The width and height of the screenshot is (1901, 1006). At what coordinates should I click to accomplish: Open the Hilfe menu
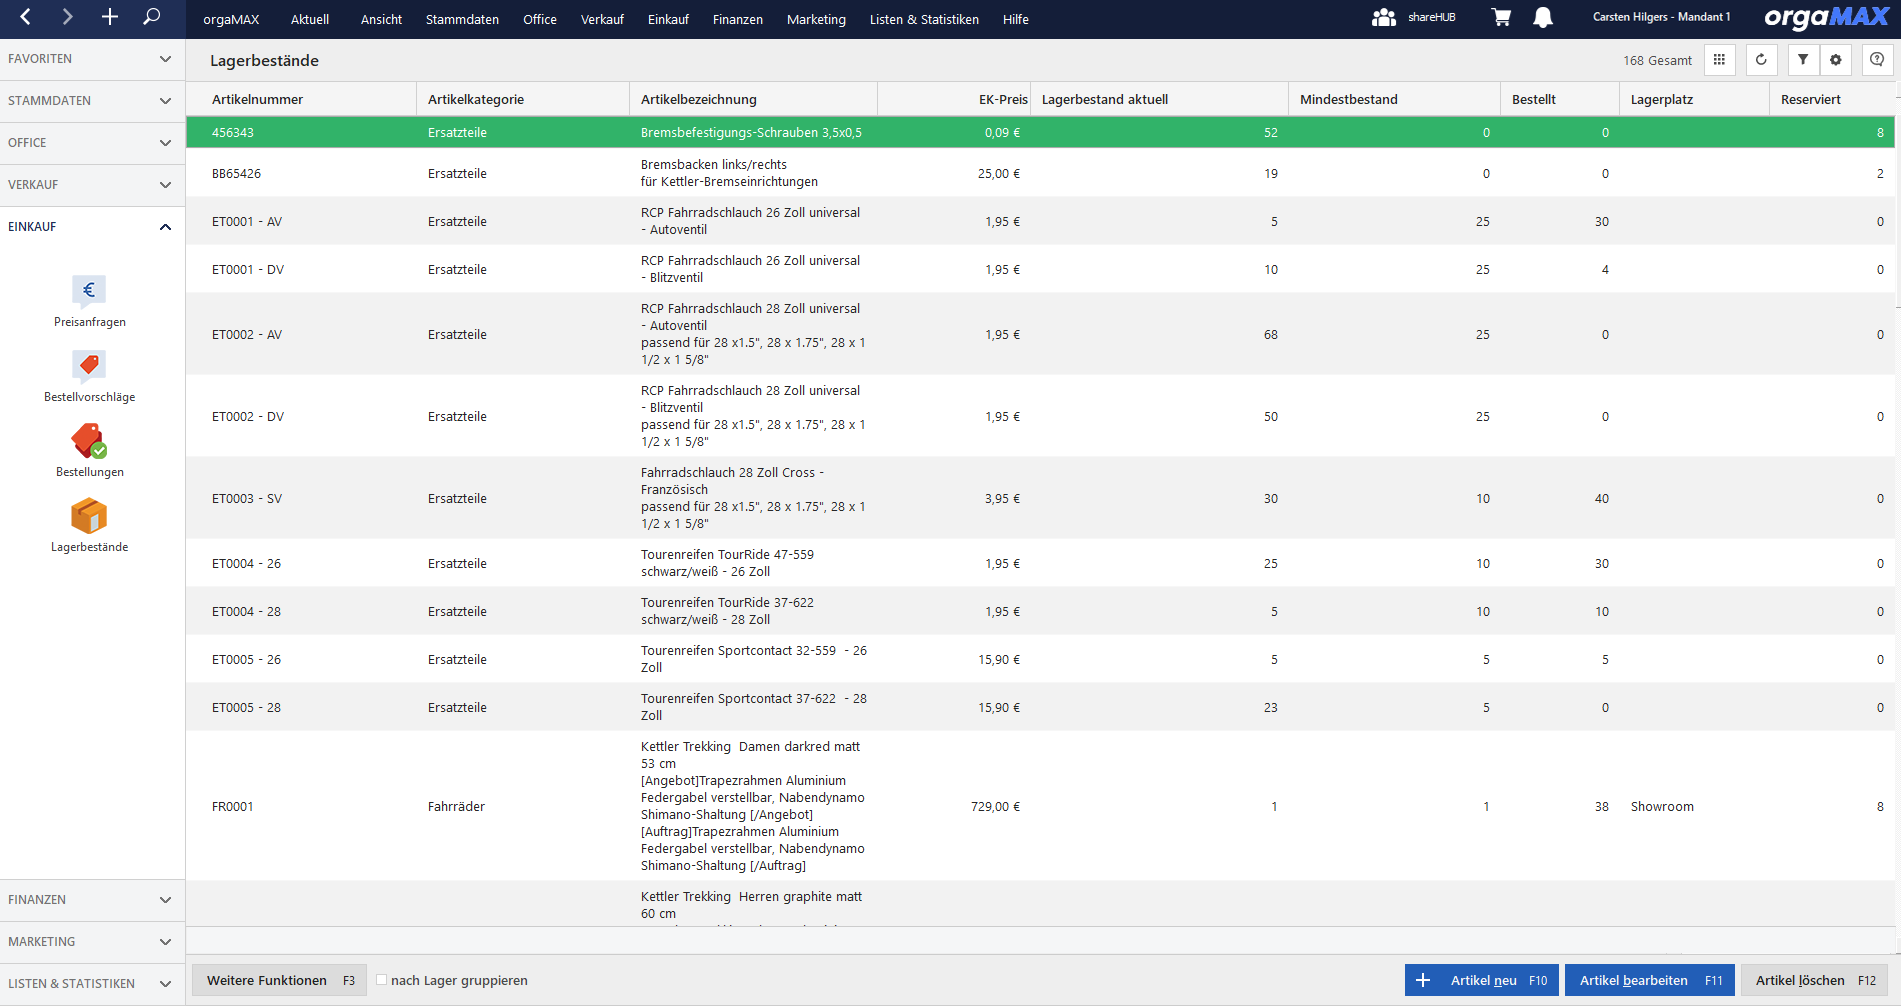coord(1016,19)
